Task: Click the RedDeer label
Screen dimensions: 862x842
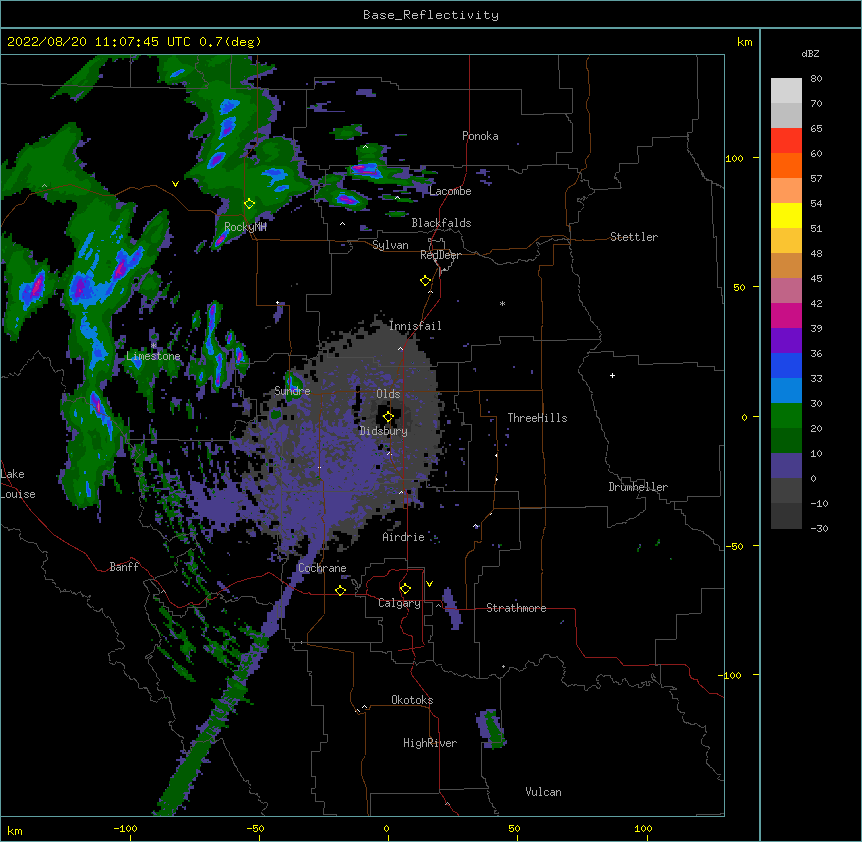Action: pyautogui.click(x=440, y=255)
